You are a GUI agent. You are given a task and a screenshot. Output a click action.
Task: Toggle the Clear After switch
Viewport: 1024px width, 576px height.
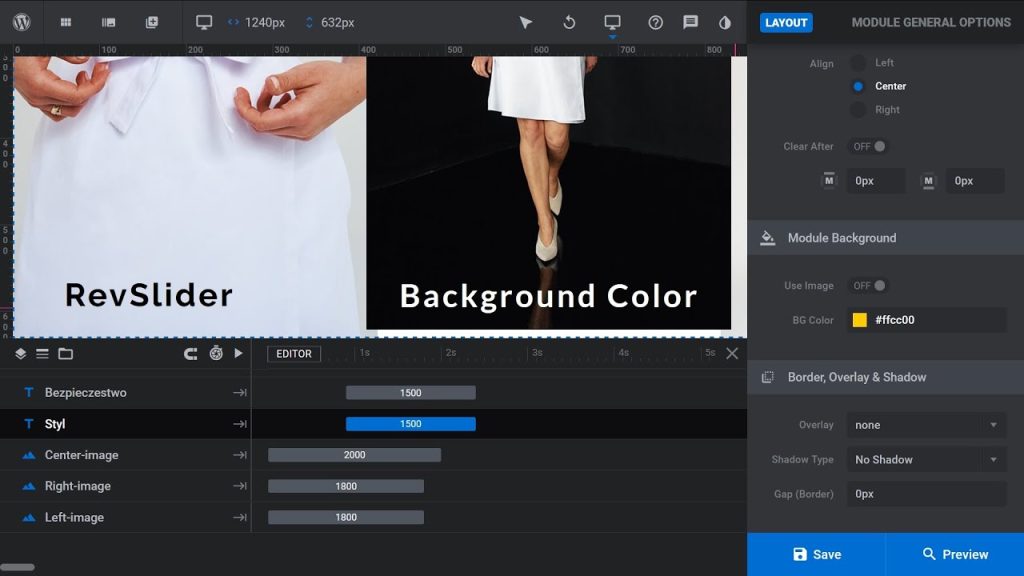[869, 146]
